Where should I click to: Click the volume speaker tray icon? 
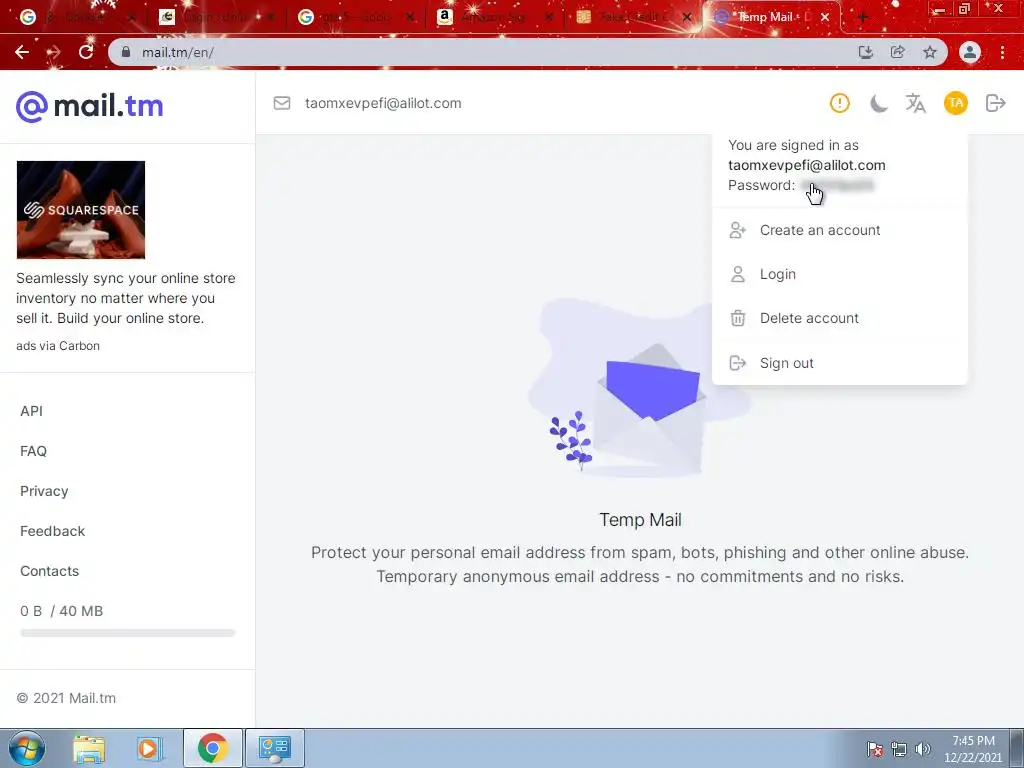coord(923,749)
